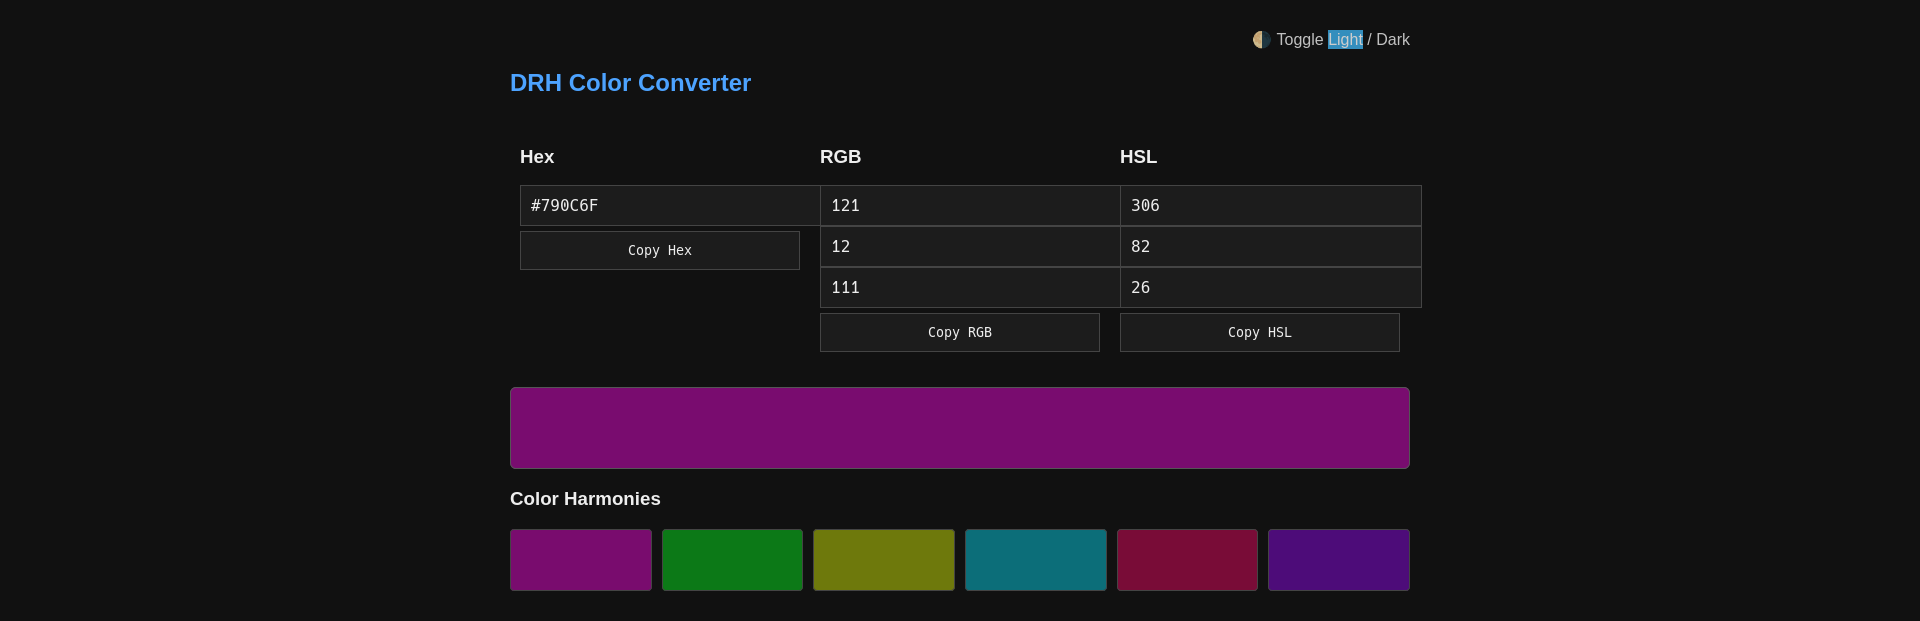
Task: Select the RGB blue field showing 111
Action: point(969,288)
